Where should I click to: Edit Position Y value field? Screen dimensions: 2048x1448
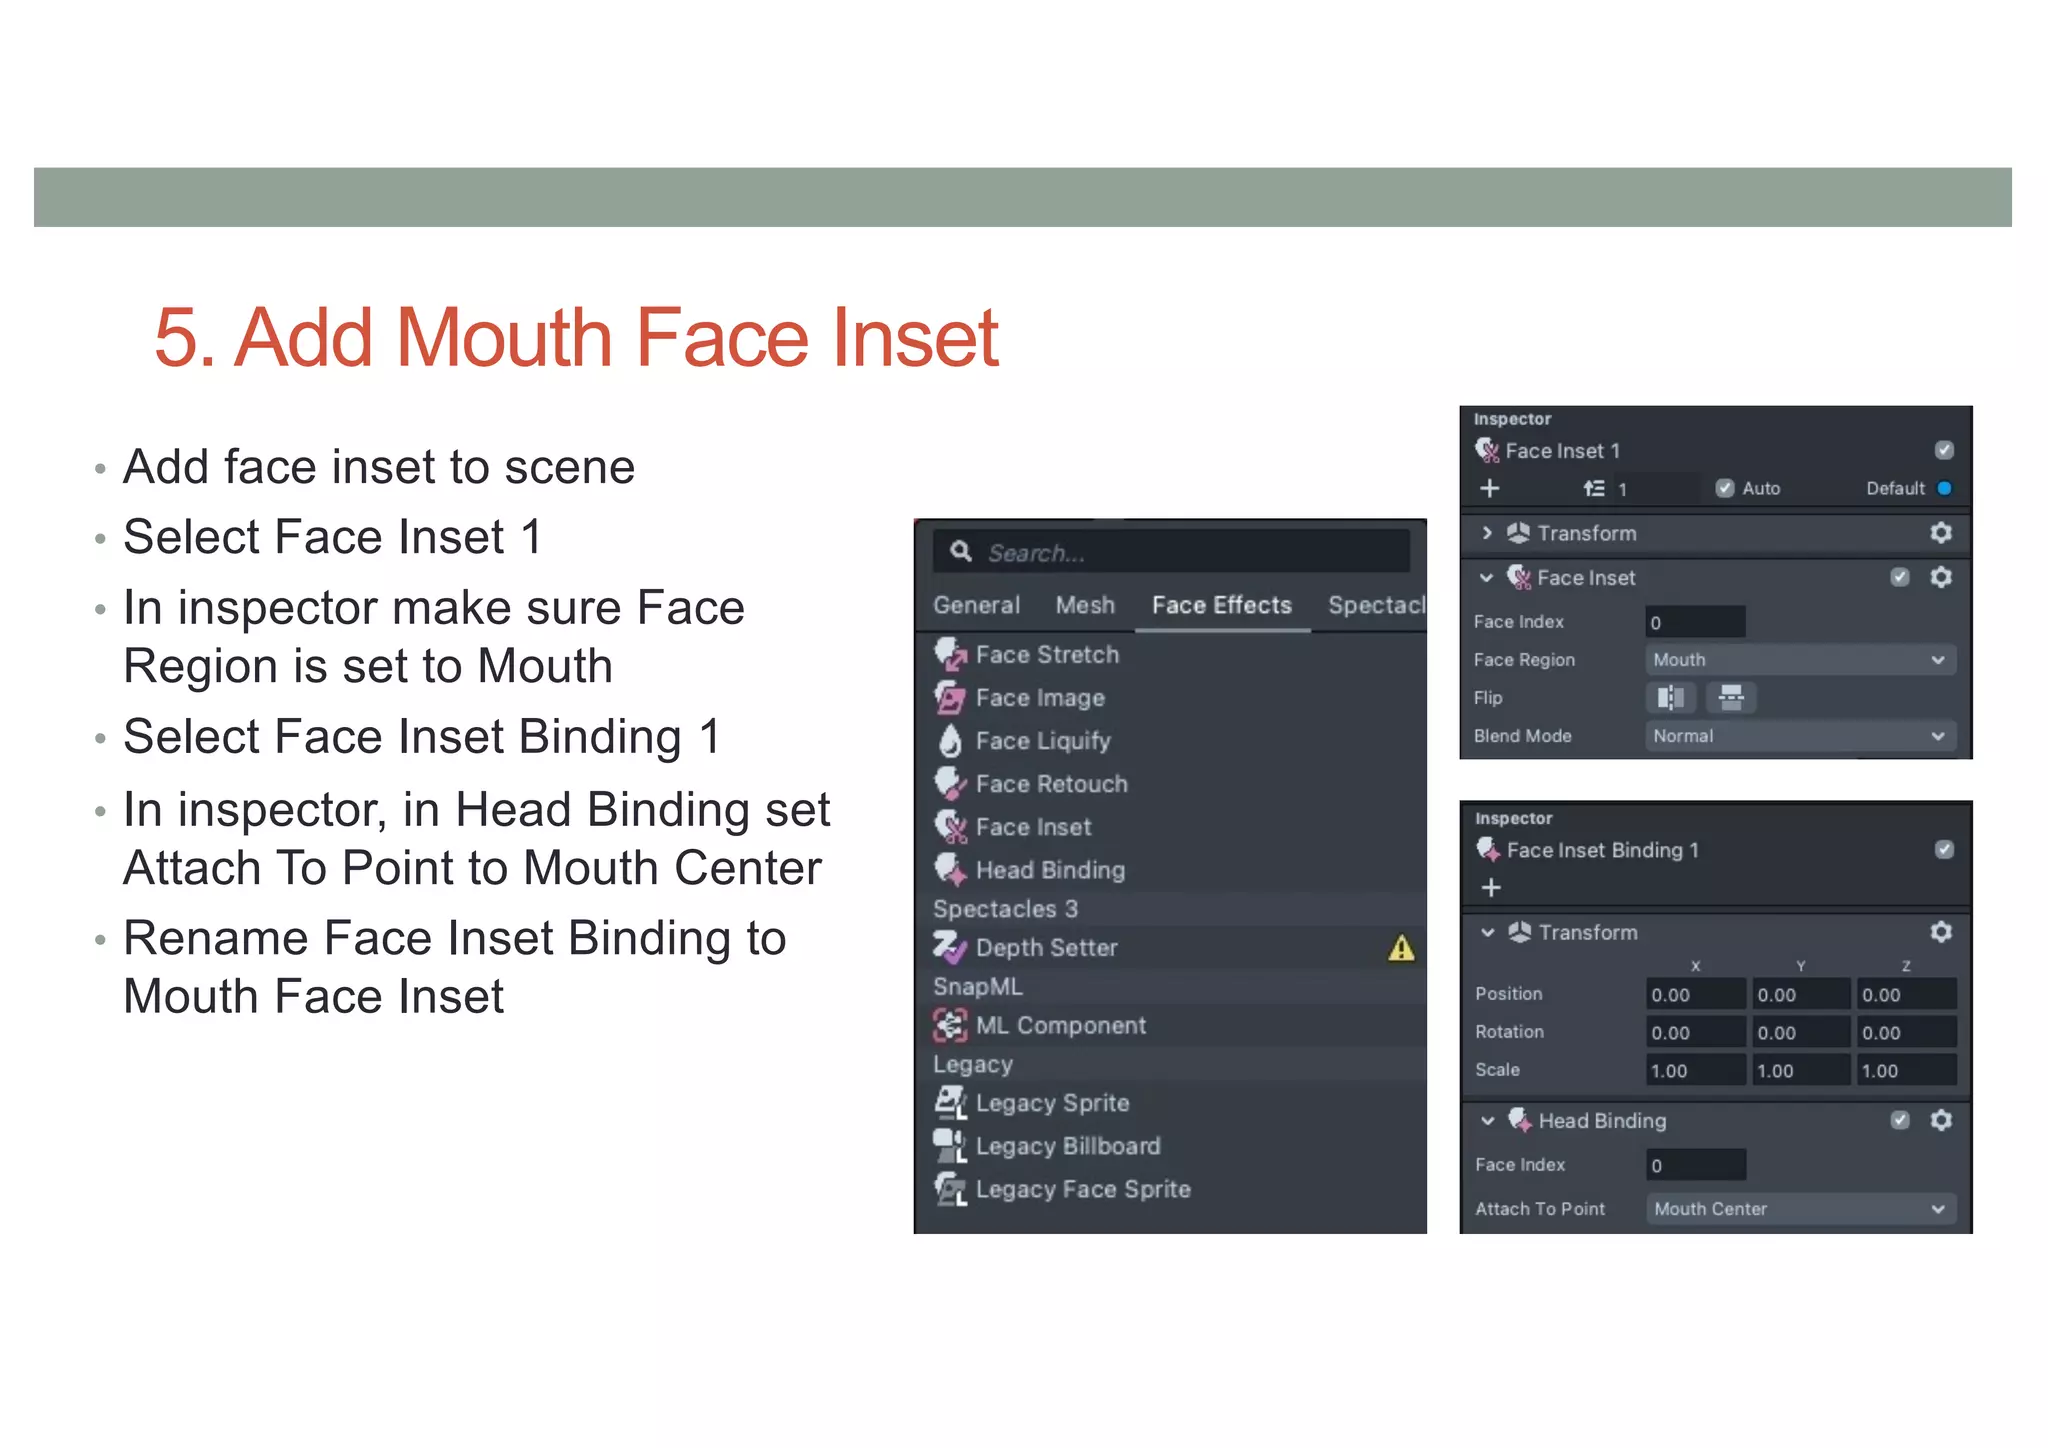point(1801,994)
